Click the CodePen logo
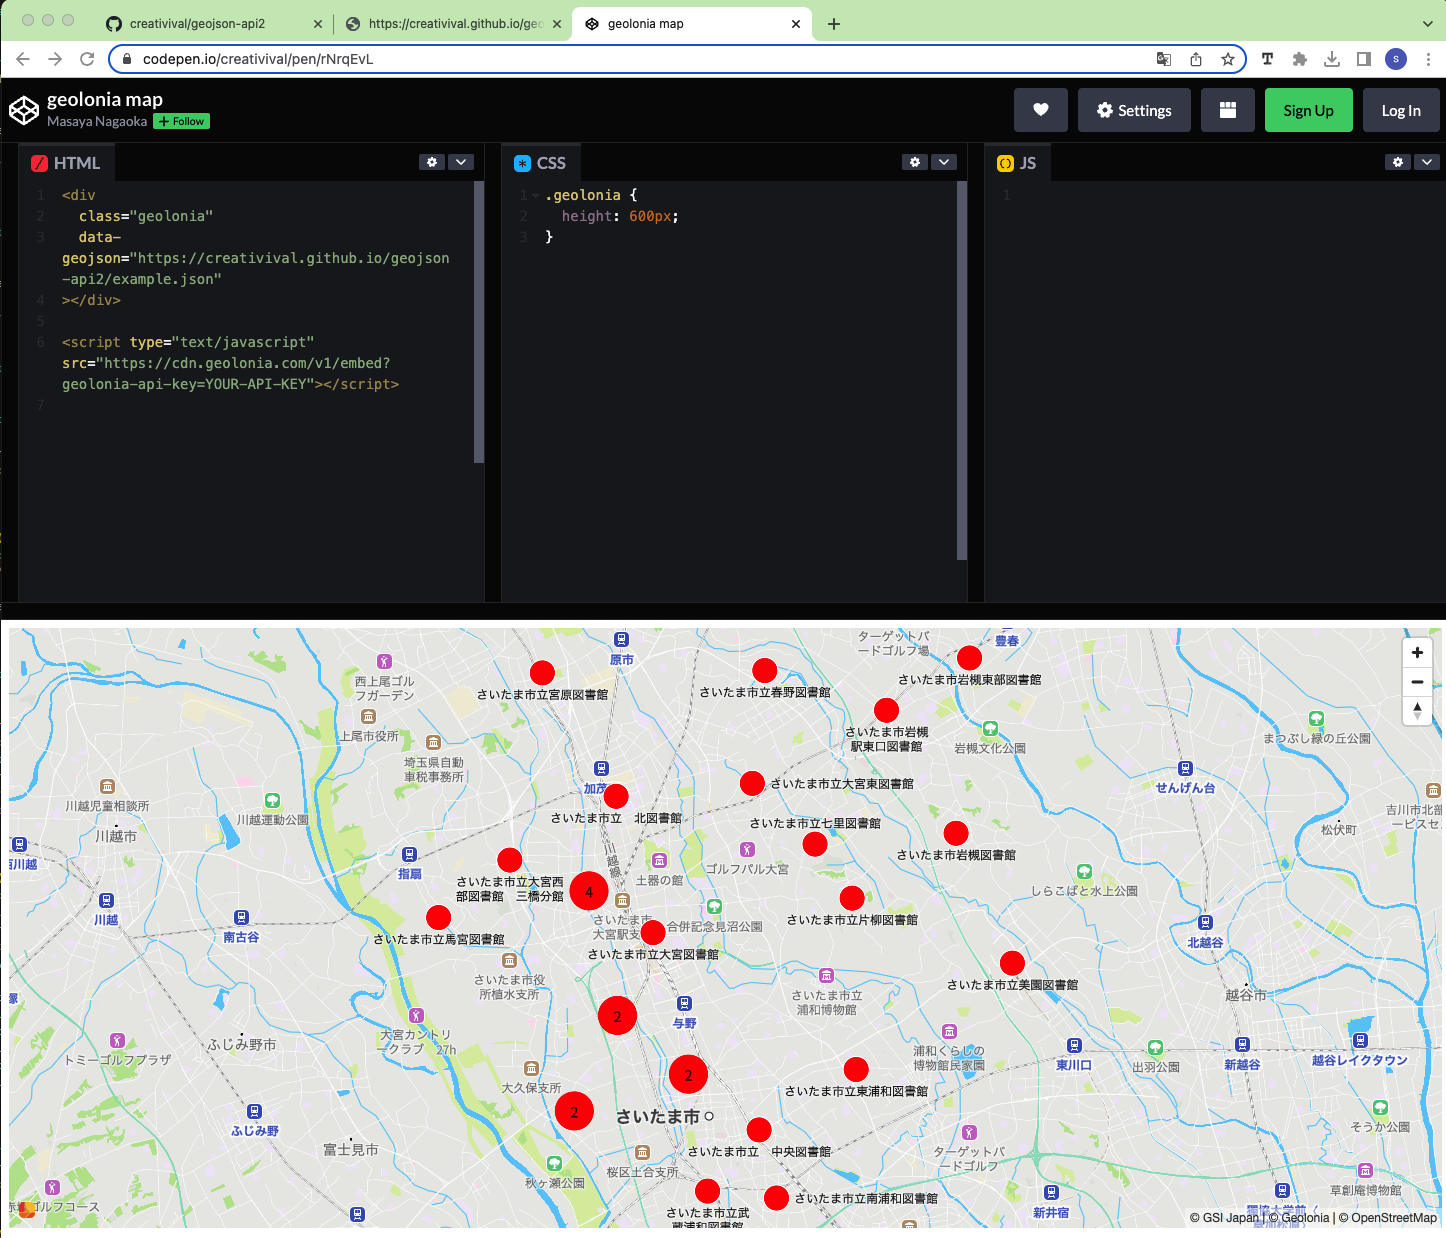 [24, 110]
